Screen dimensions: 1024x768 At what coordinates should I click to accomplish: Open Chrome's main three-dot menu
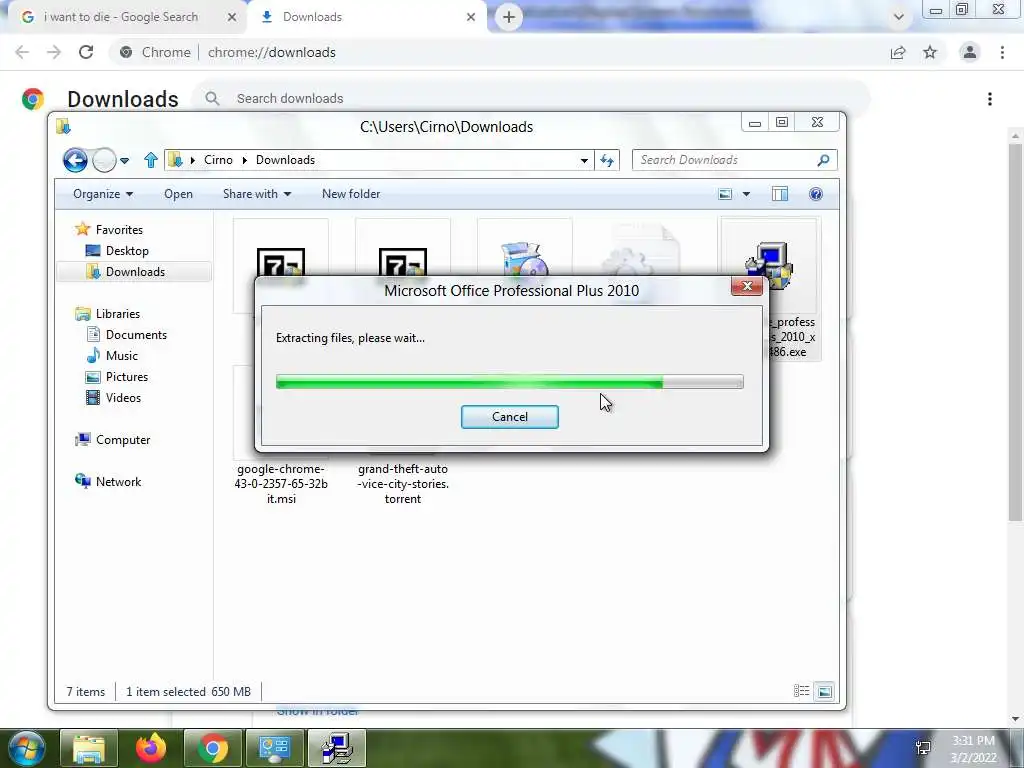[x=1002, y=52]
